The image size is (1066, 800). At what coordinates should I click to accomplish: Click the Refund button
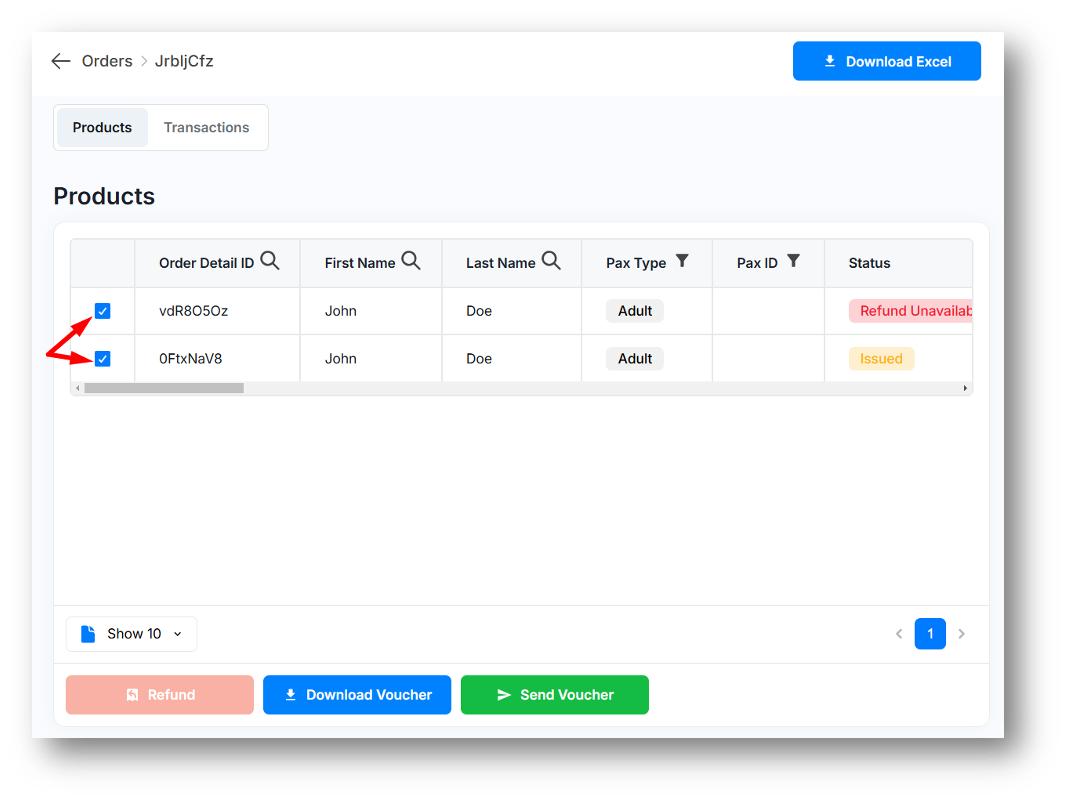(160, 695)
